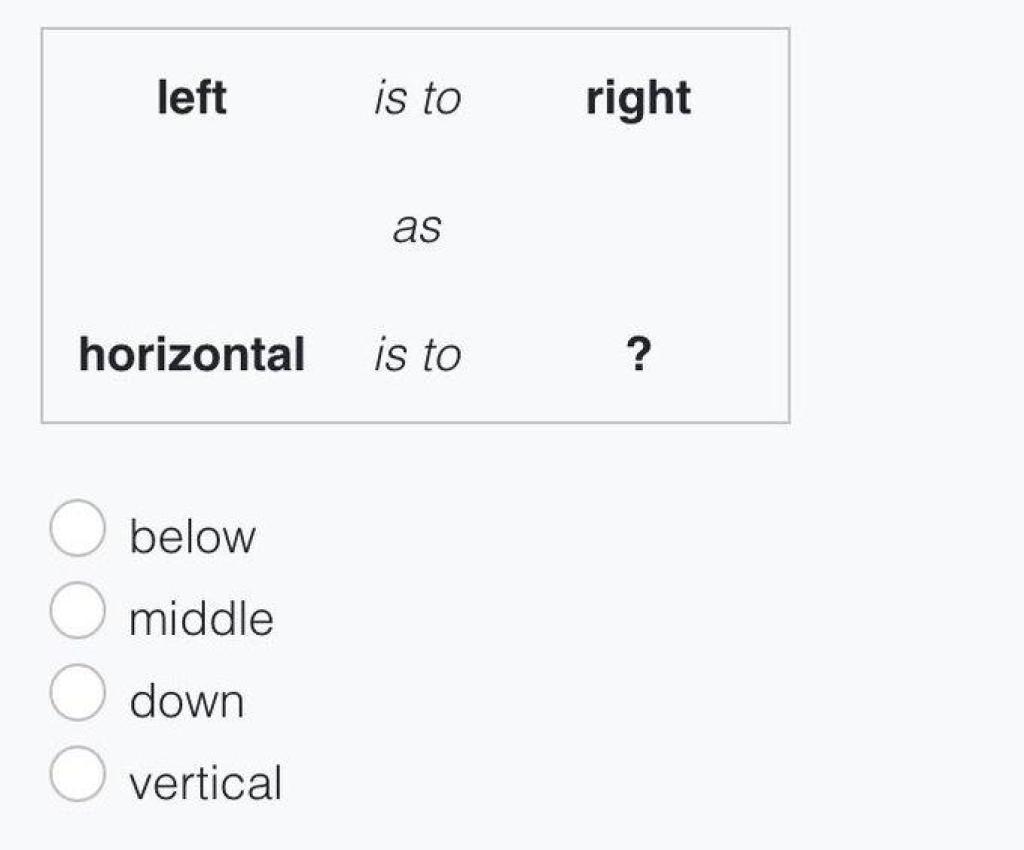This screenshot has height=850, width=1024.
Task: Click the bold question mark placeholder
Action: click(x=638, y=354)
